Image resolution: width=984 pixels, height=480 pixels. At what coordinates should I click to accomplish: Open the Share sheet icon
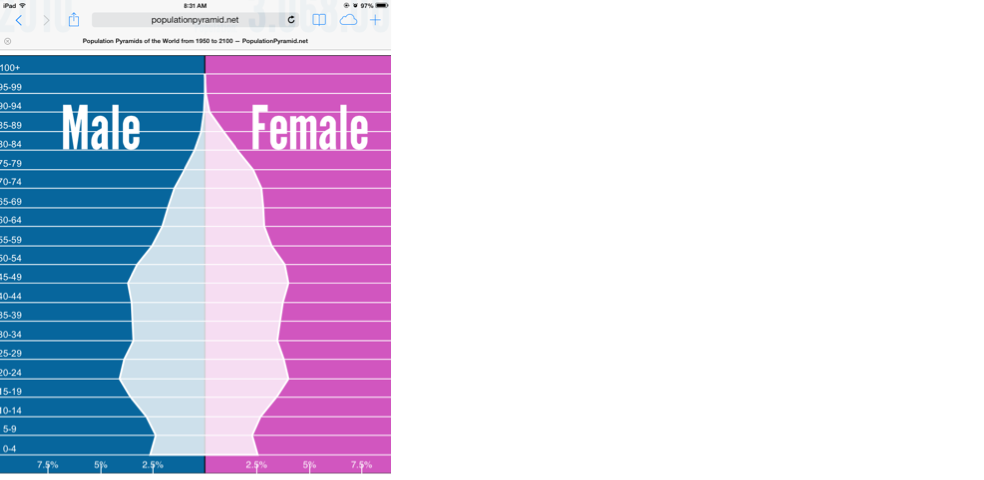[74, 20]
